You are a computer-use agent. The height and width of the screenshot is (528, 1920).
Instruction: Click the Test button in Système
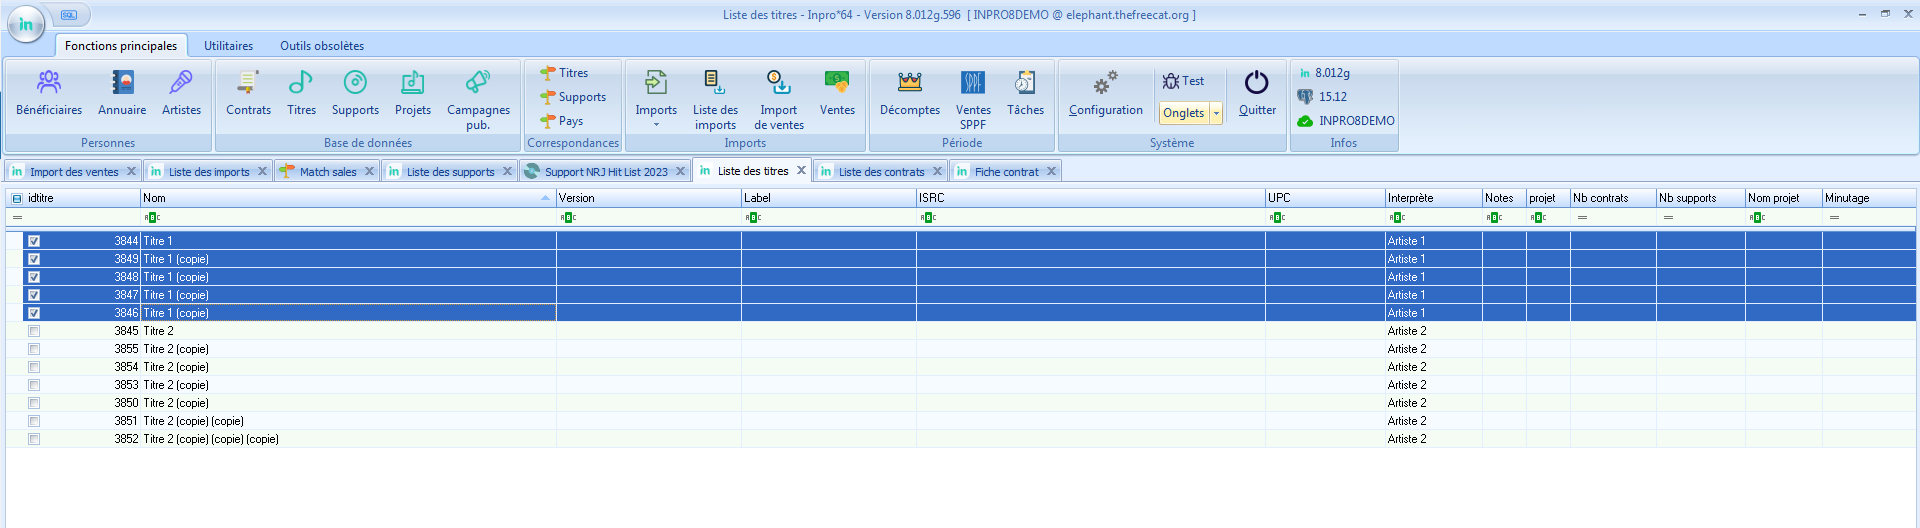(1184, 81)
